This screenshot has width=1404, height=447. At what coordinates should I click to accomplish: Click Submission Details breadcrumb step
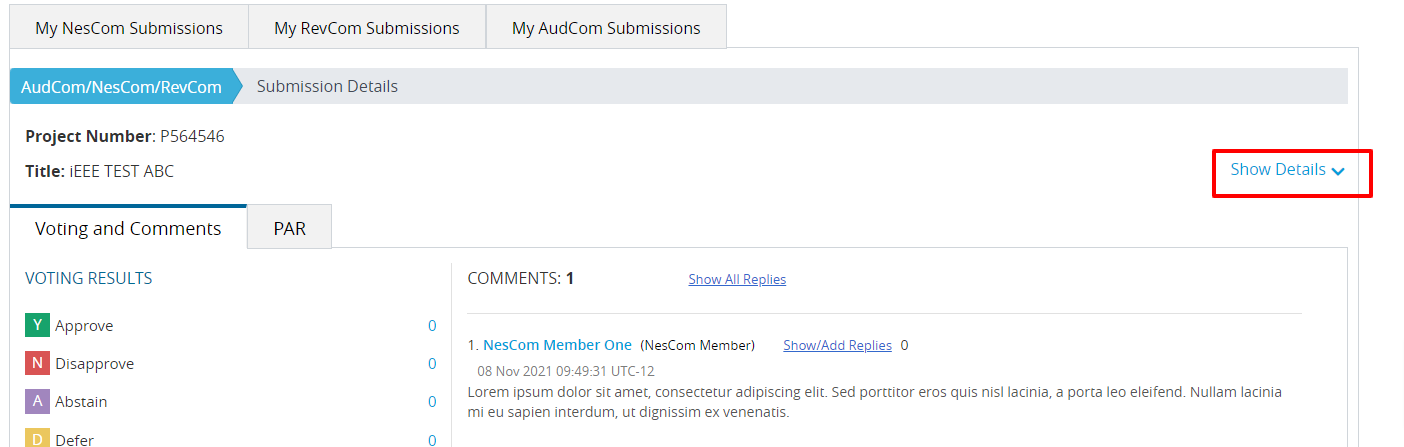(x=327, y=87)
